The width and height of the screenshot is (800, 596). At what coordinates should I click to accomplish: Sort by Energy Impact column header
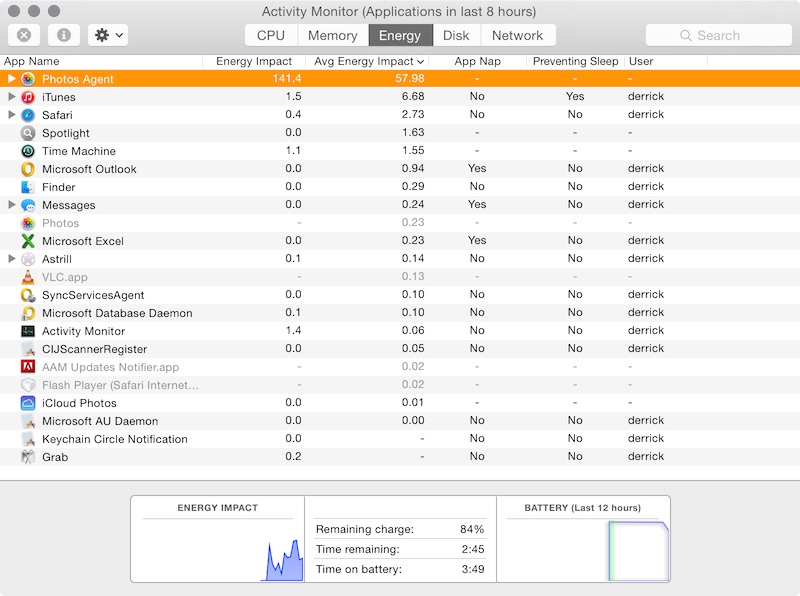tap(254, 61)
